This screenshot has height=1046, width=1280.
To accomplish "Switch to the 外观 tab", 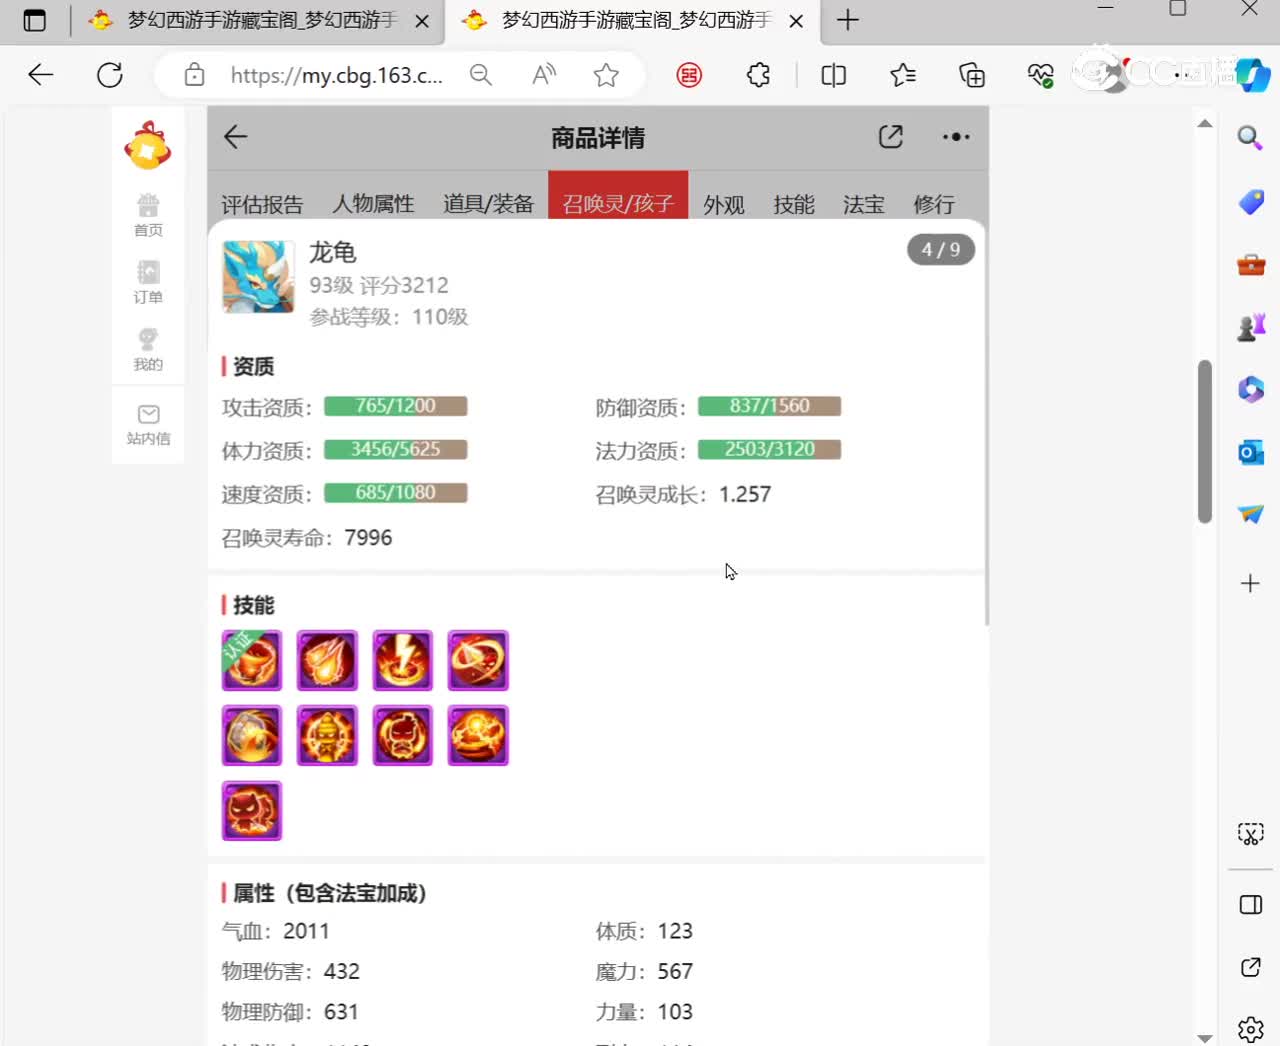I will pos(724,204).
